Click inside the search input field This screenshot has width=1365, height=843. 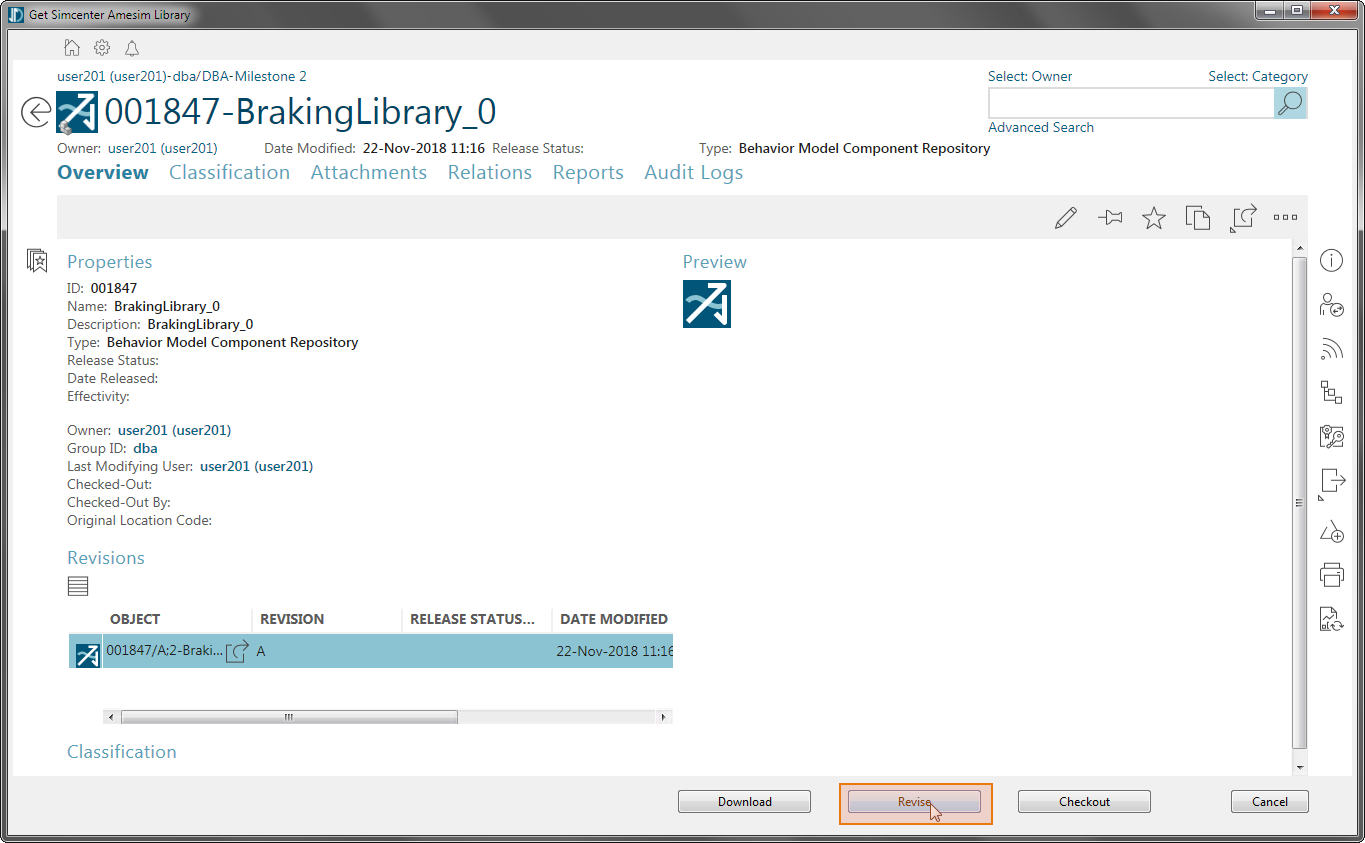tap(1131, 103)
